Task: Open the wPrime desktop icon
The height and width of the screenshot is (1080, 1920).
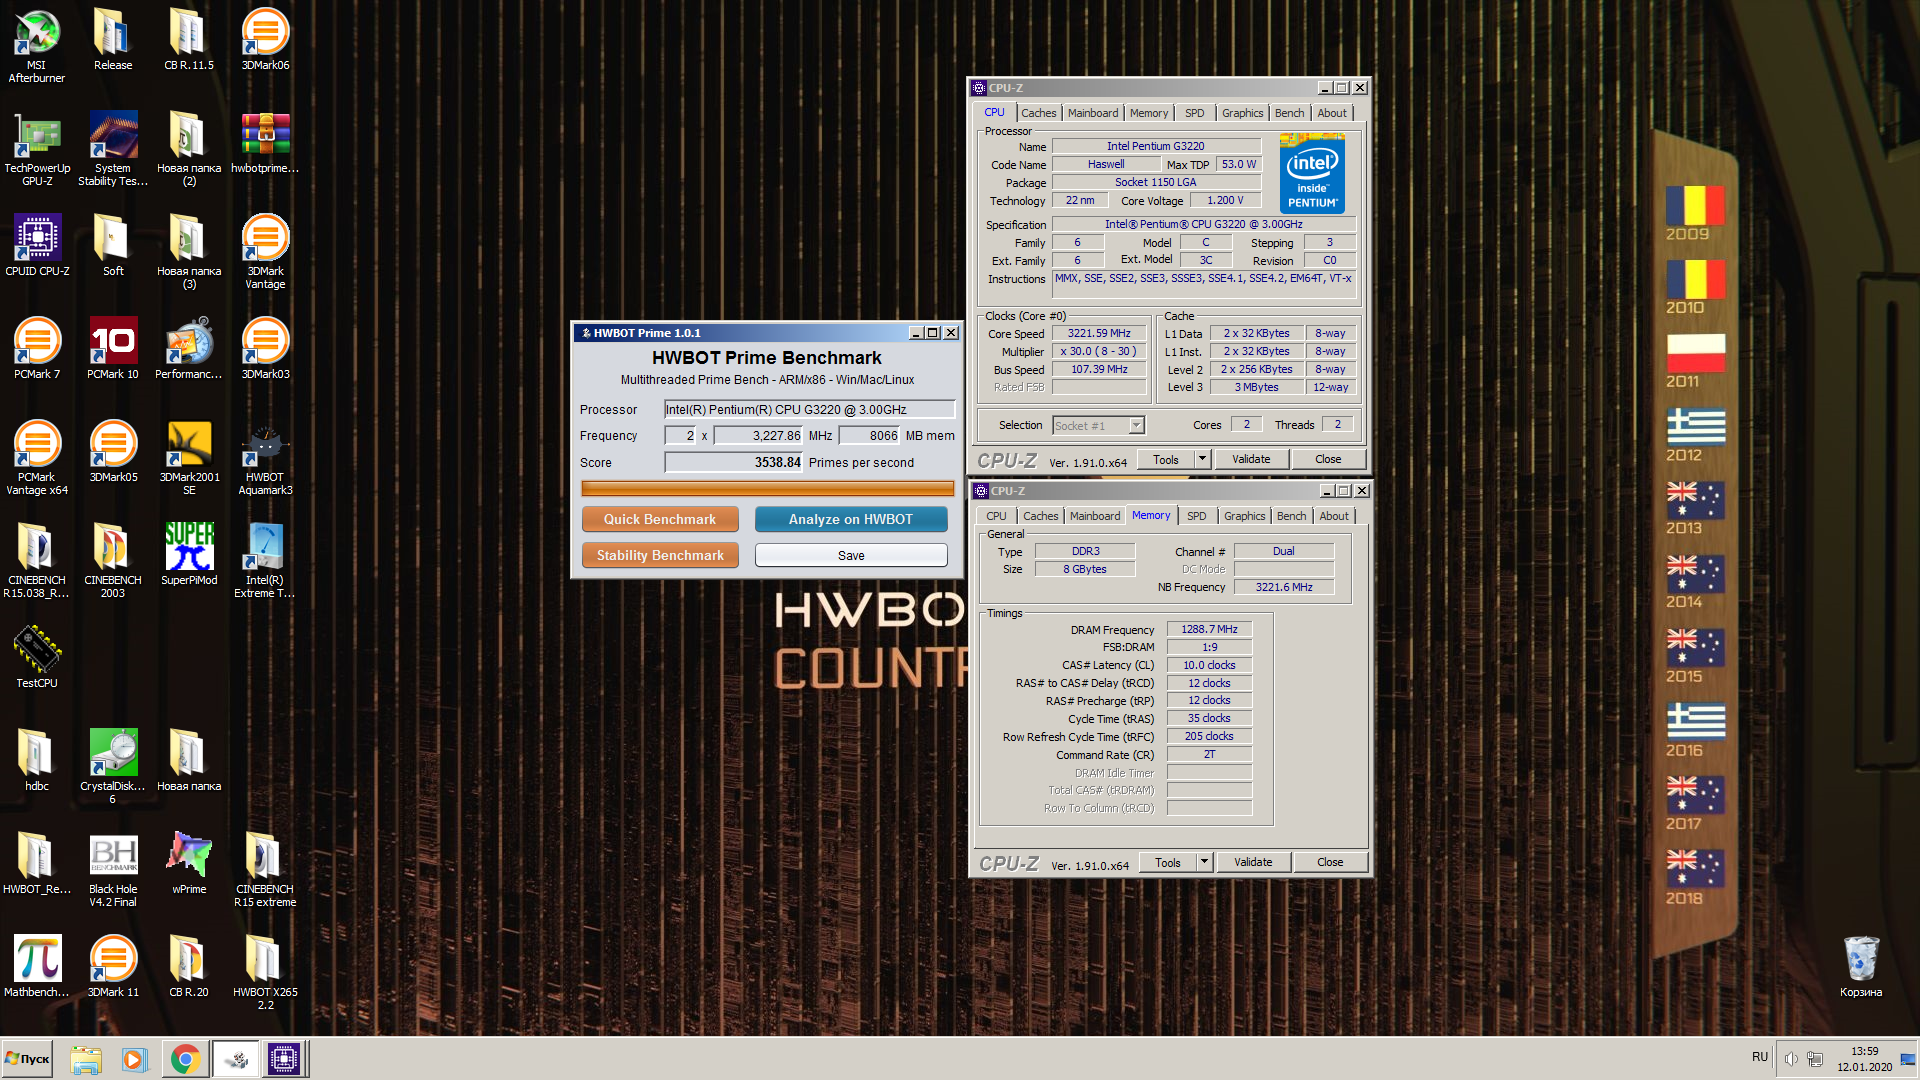Action: pyautogui.click(x=189, y=864)
